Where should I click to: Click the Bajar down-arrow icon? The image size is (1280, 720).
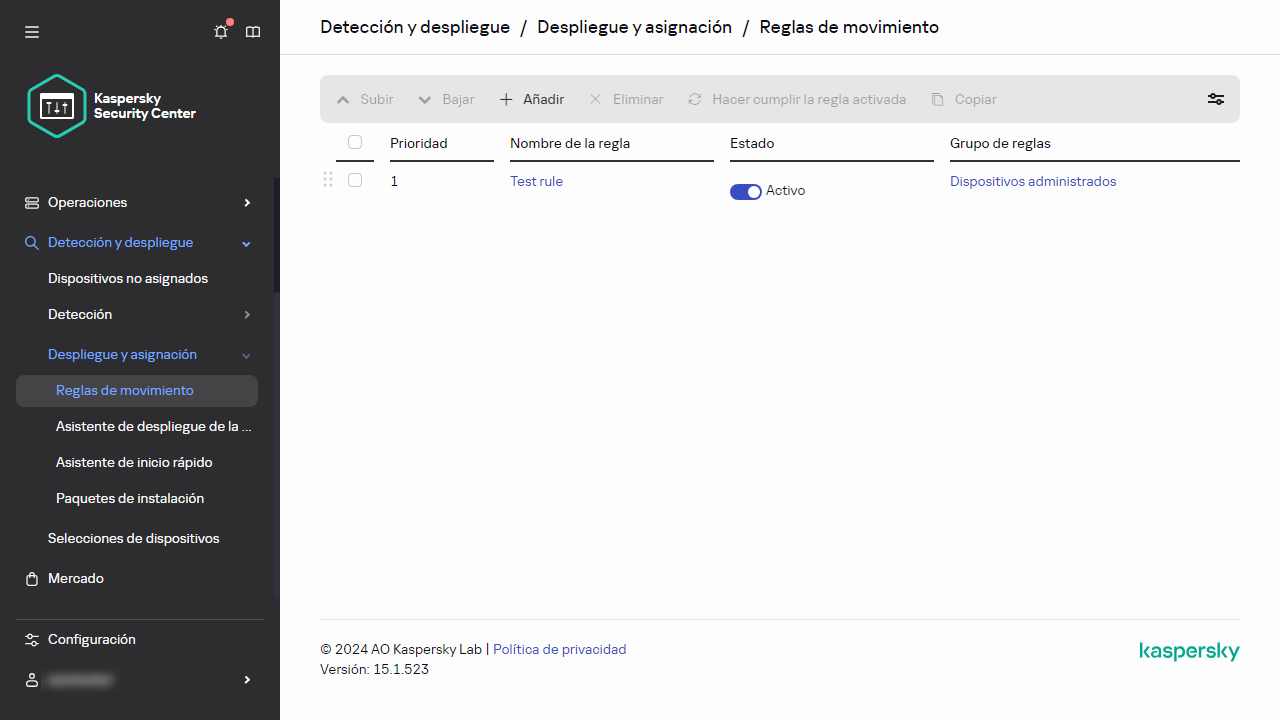point(425,100)
